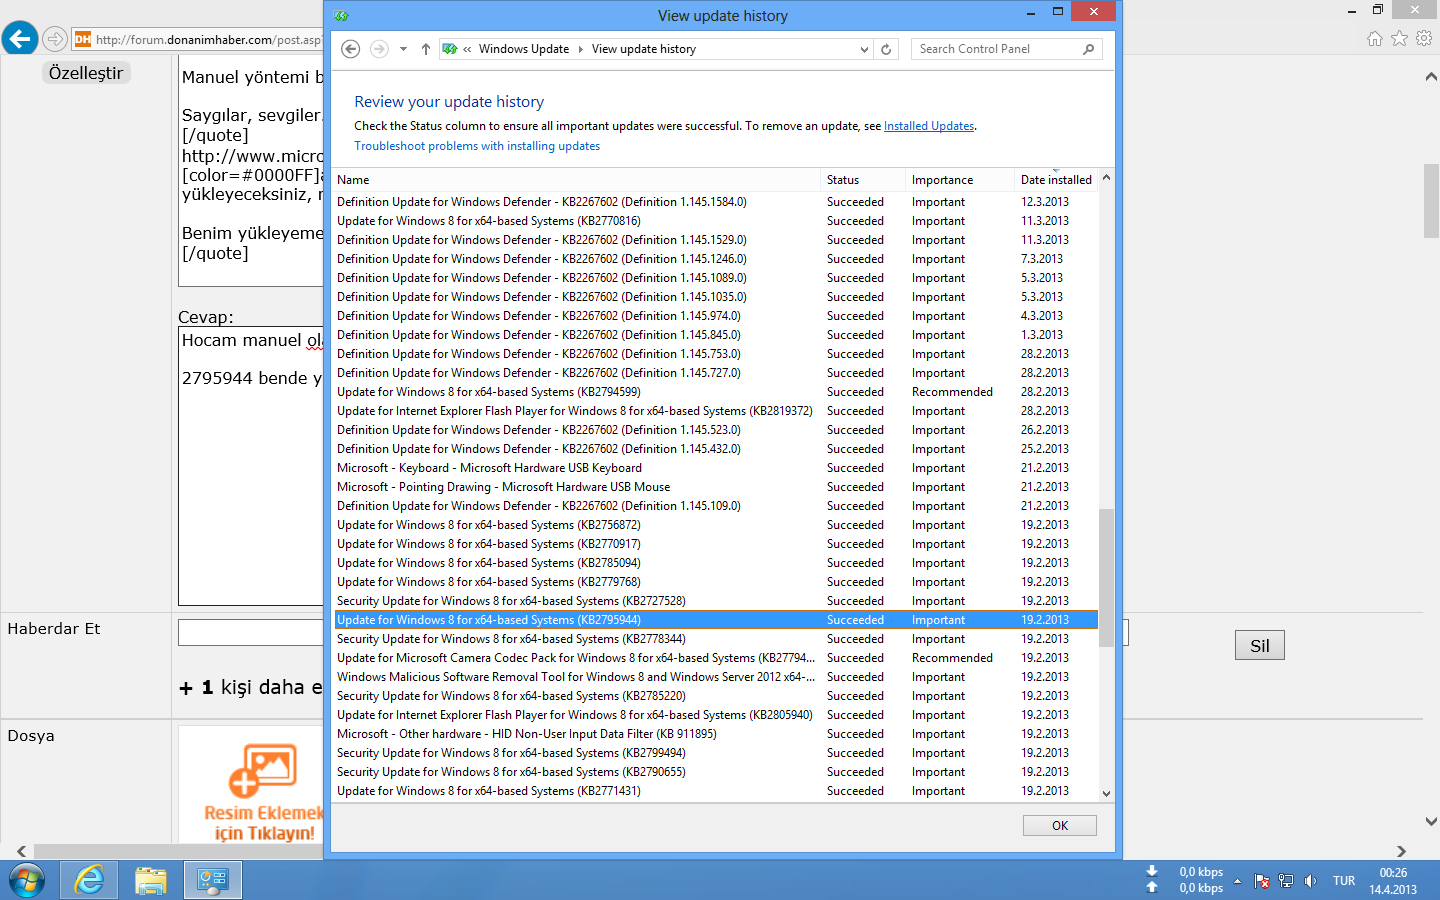Show hidden tray icons arrow
The width and height of the screenshot is (1440, 900).
click(1238, 881)
